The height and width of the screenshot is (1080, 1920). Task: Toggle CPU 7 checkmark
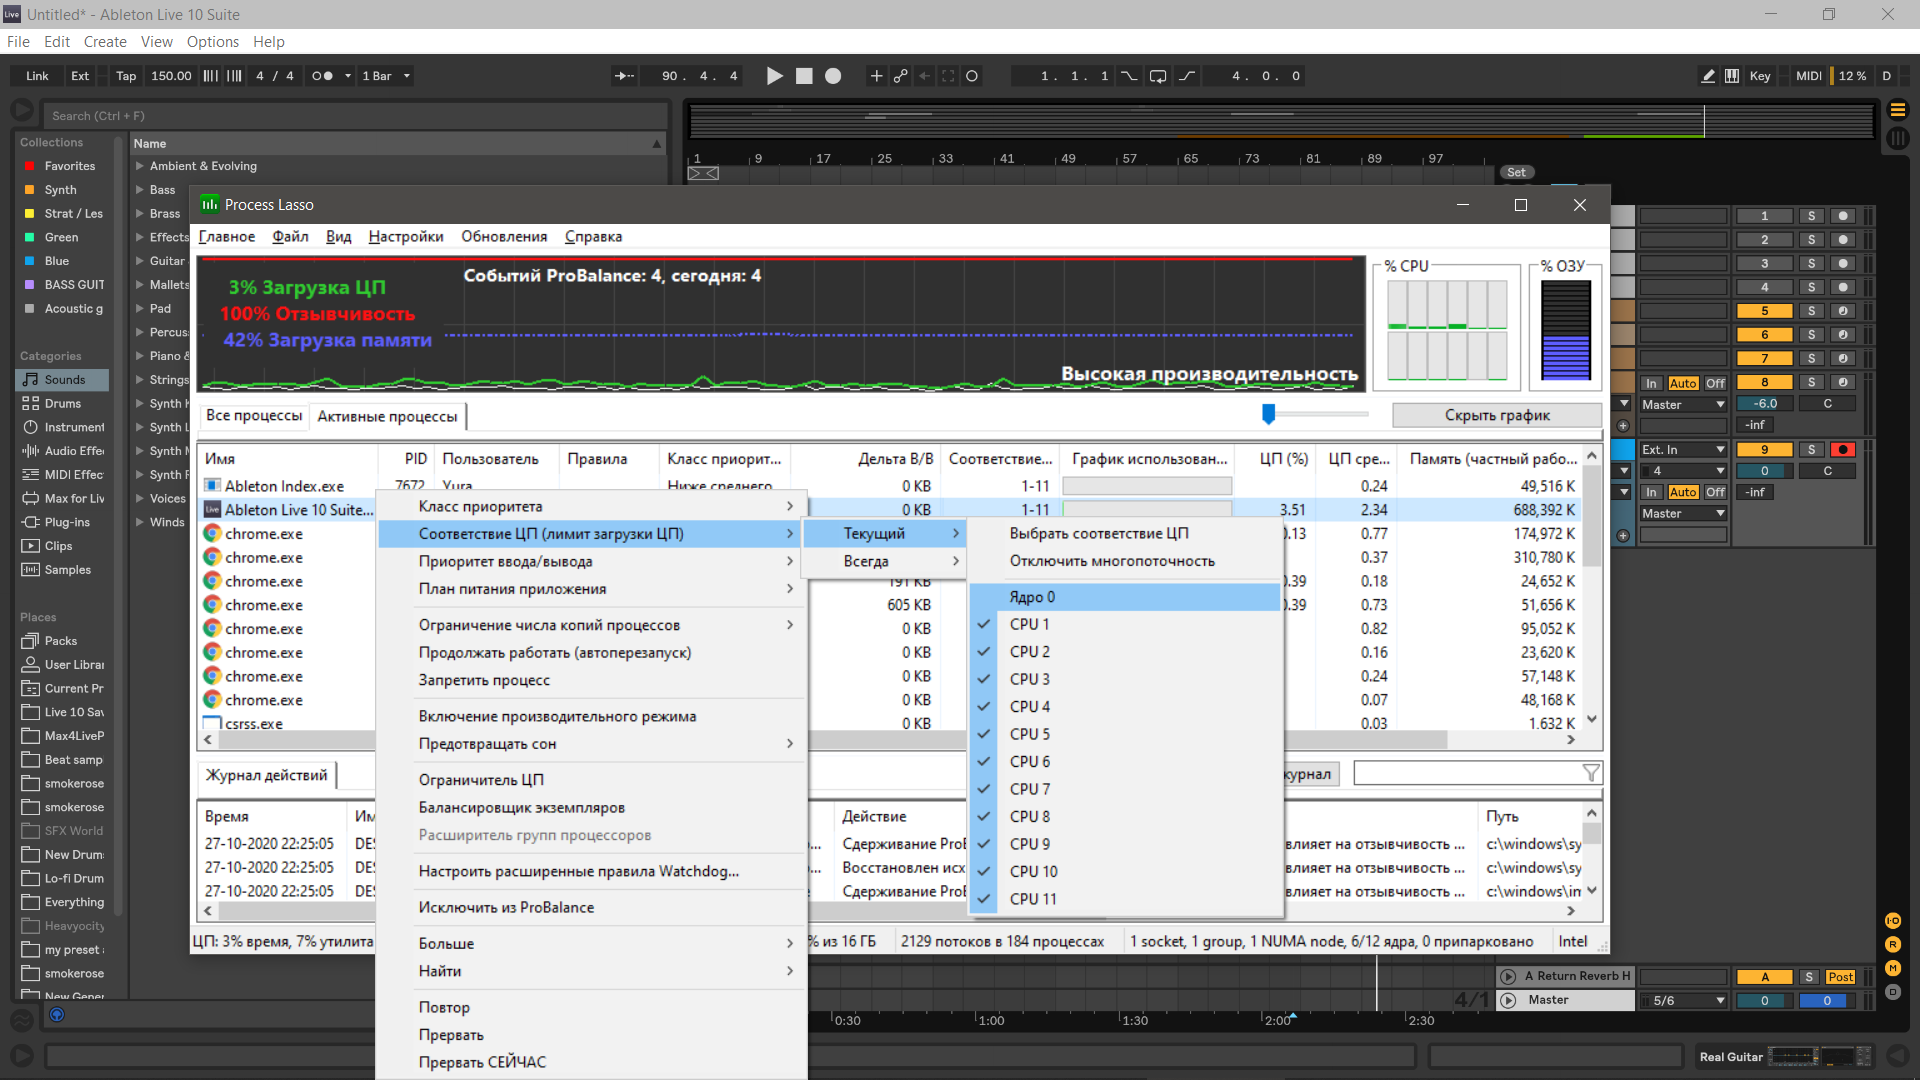tap(1029, 789)
